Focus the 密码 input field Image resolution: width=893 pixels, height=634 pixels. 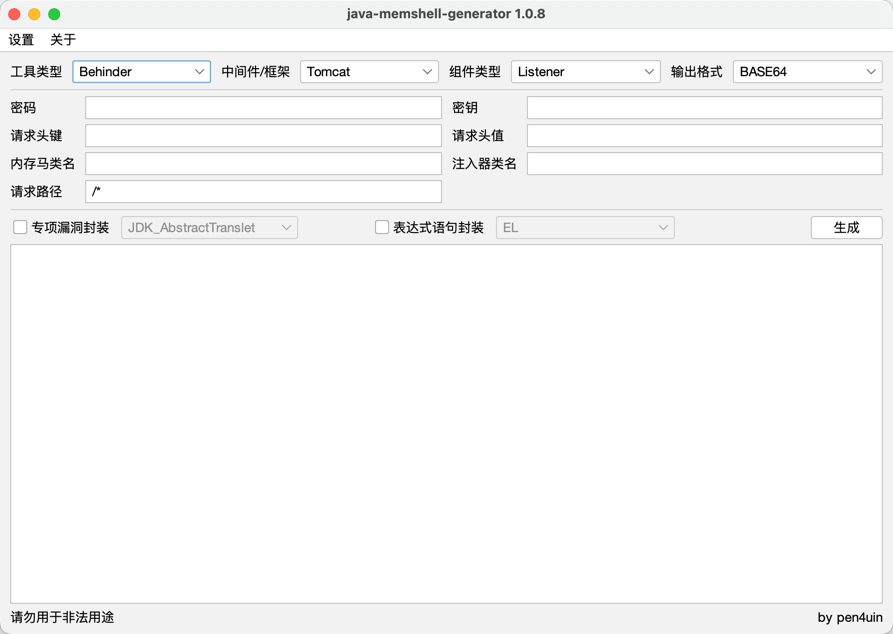[263, 108]
